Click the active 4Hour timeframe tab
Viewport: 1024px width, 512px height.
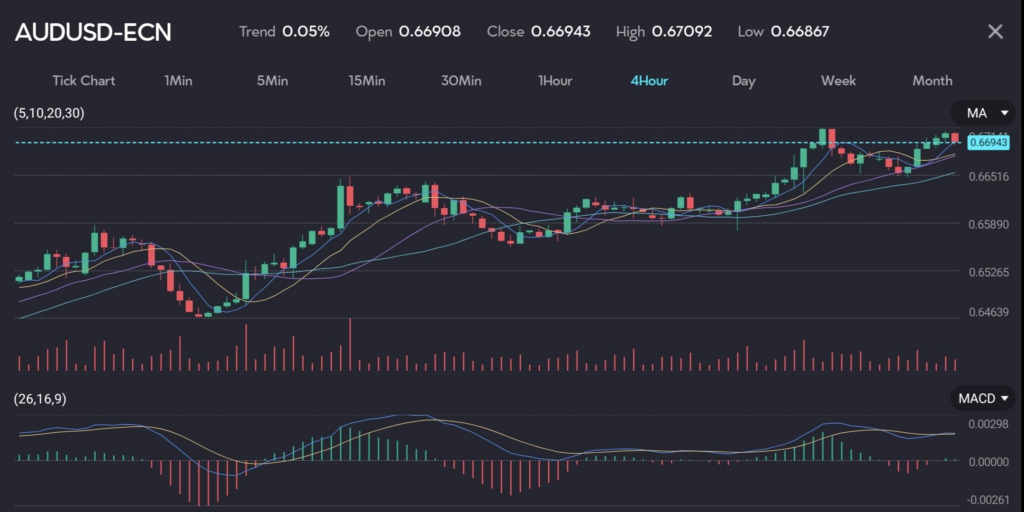649,81
